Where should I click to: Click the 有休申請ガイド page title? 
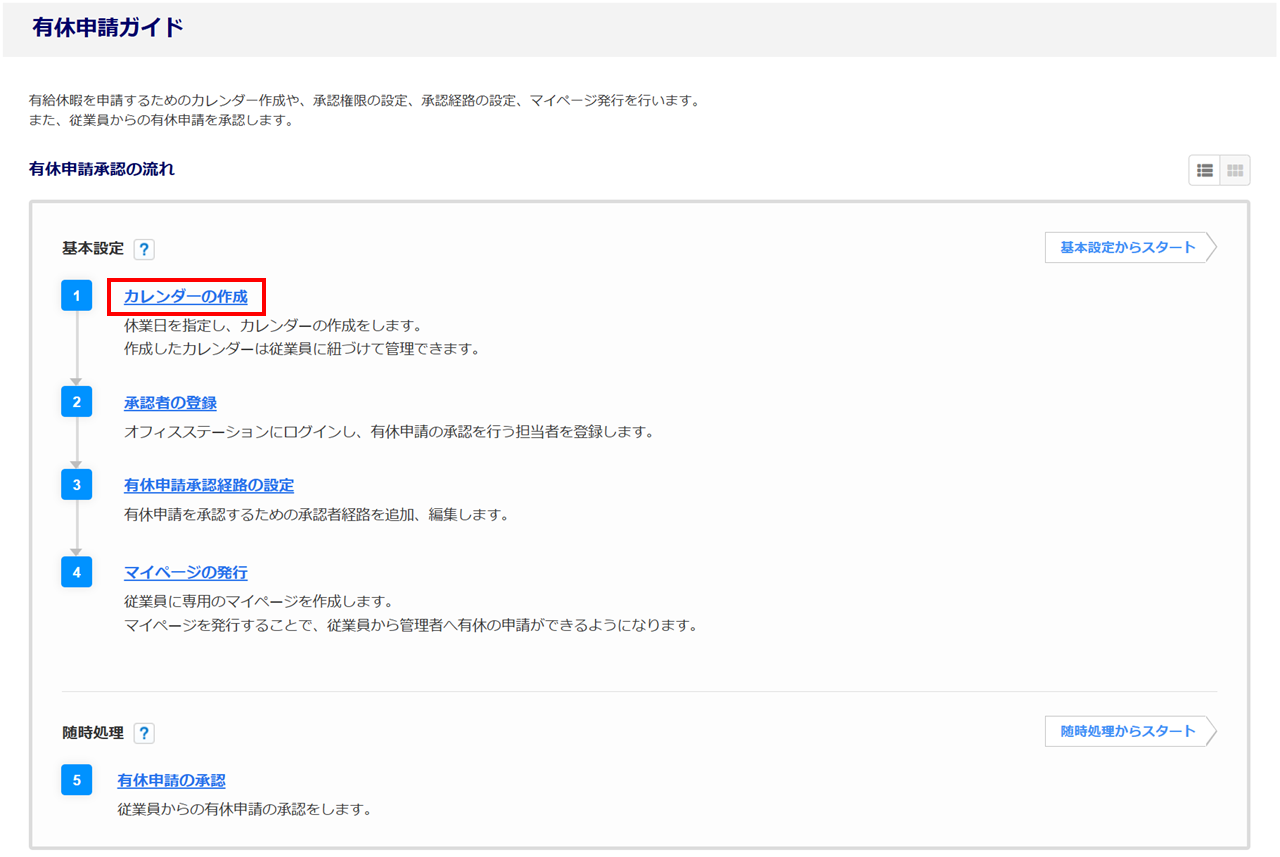click(108, 28)
